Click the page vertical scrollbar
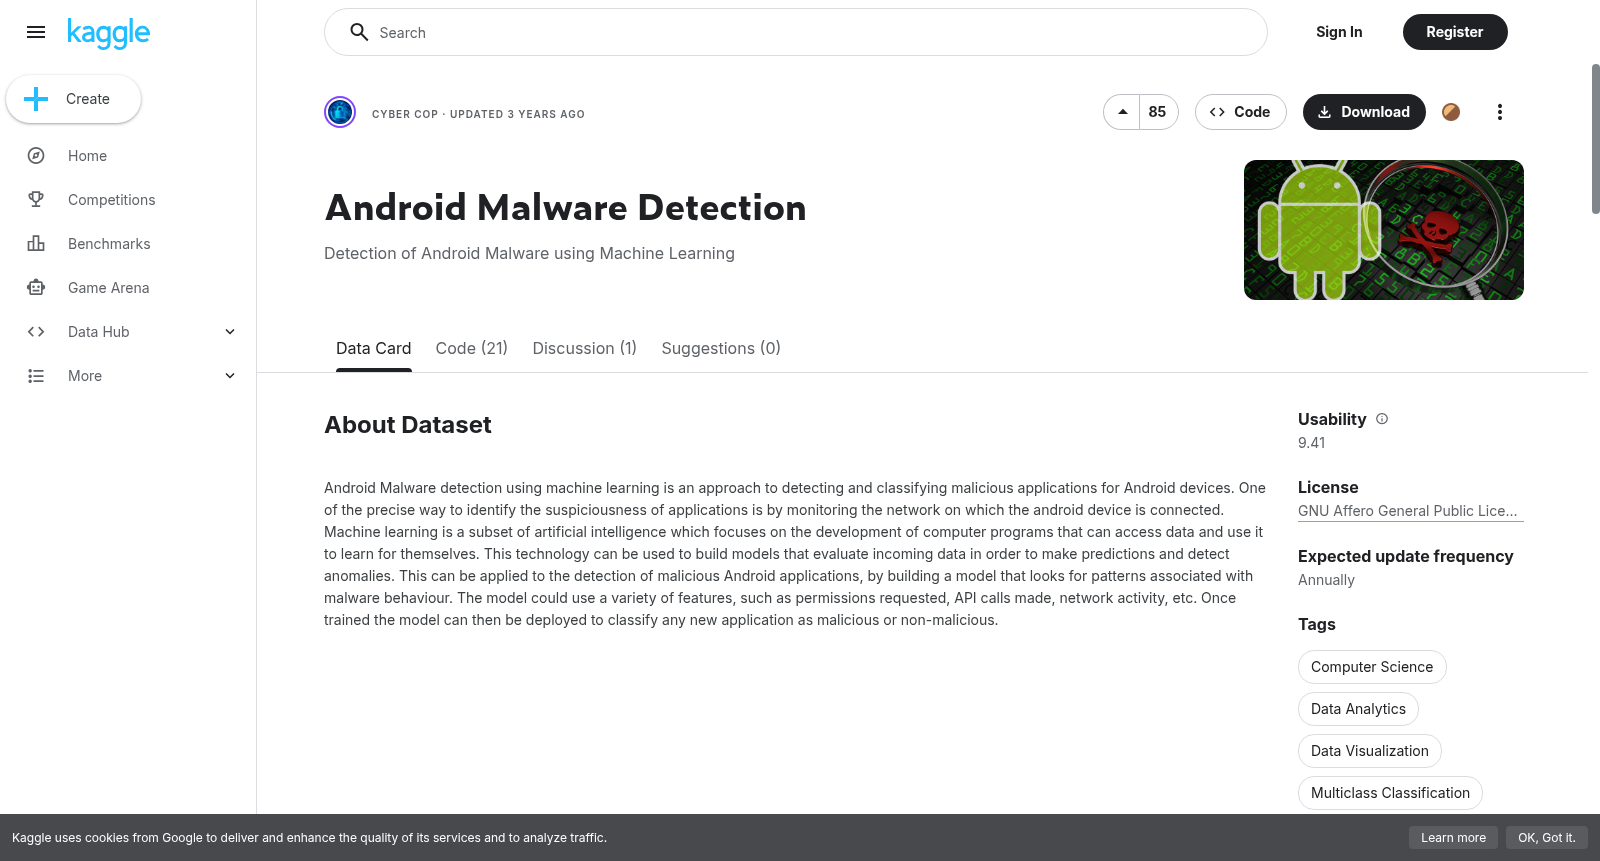This screenshot has width=1600, height=861. [x=1595, y=139]
